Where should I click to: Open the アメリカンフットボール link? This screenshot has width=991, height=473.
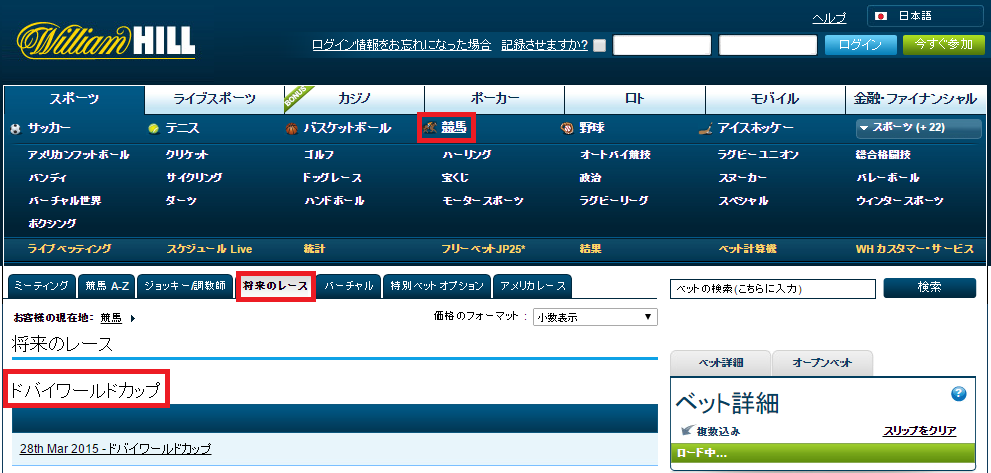79,155
